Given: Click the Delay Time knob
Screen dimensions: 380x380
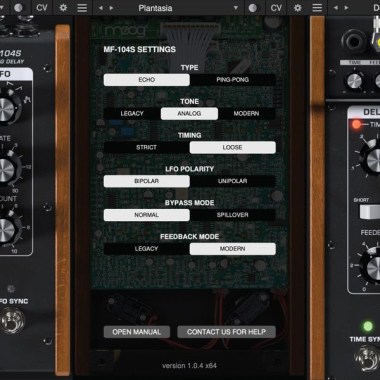Looking at the screenshot, I should coord(373,161).
